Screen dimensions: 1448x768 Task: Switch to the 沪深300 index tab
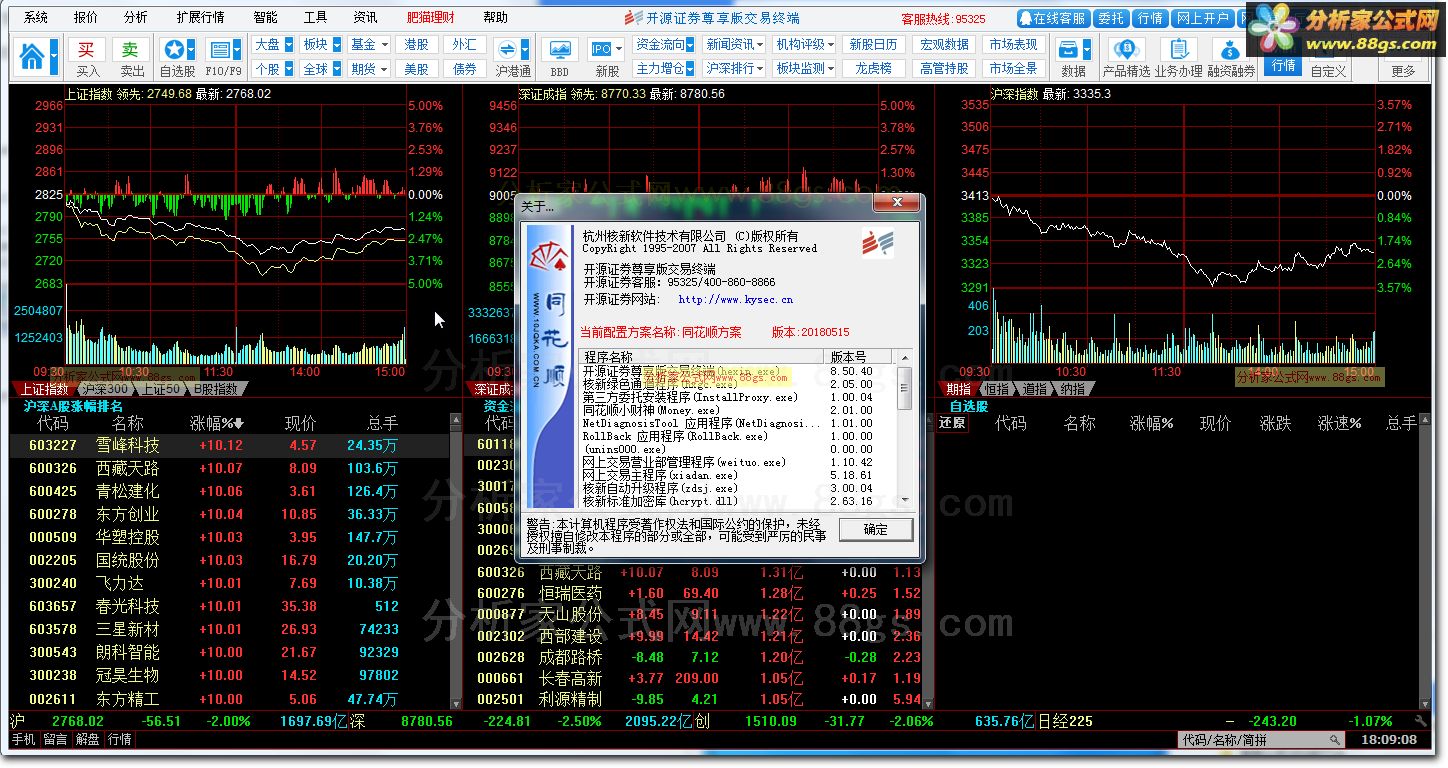[105, 389]
